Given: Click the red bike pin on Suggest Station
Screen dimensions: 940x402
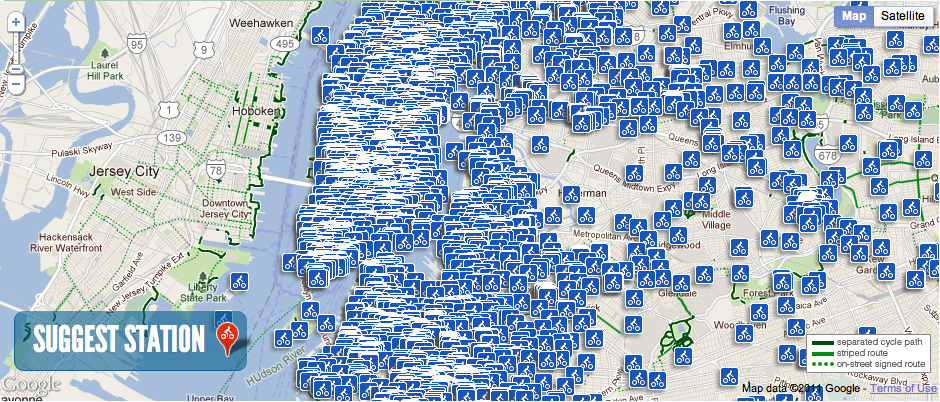Looking at the screenshot, I should coord(227,340).
